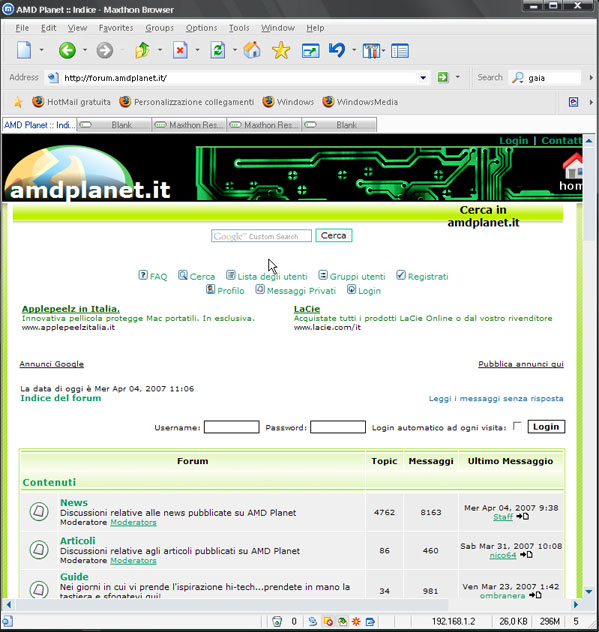The width and height of the screenshot is (599, 632).
Task: Open the New page button dropdown arrow
Action: (42, 50)
